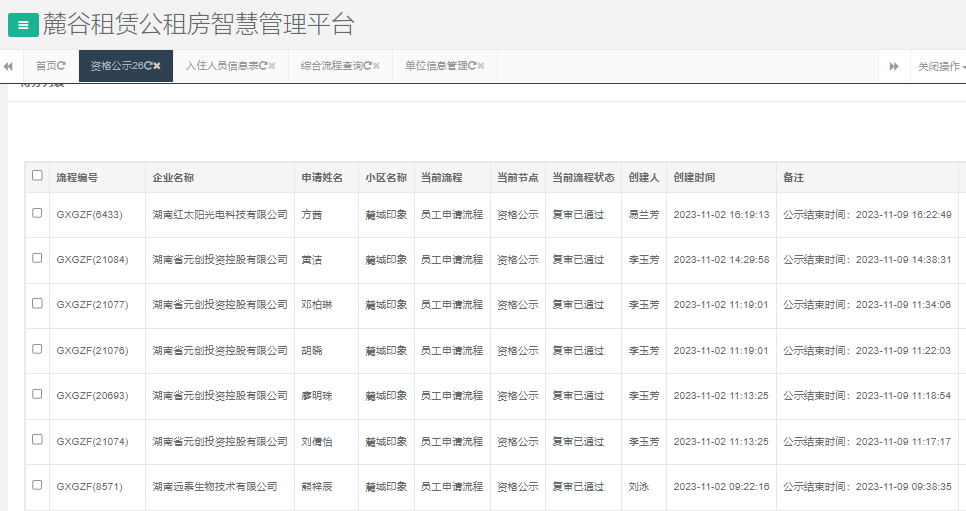
Task: Check the row GXGZF(20693) checkbox
Action: click(x=37, y=394)
